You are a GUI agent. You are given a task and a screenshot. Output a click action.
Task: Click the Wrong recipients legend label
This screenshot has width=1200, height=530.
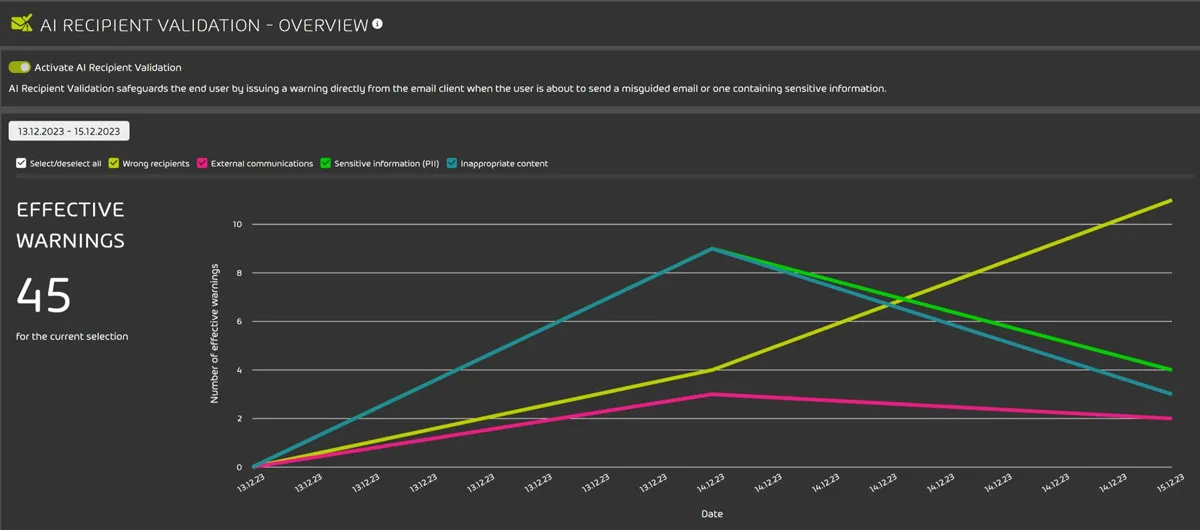[x=156, y=163]
